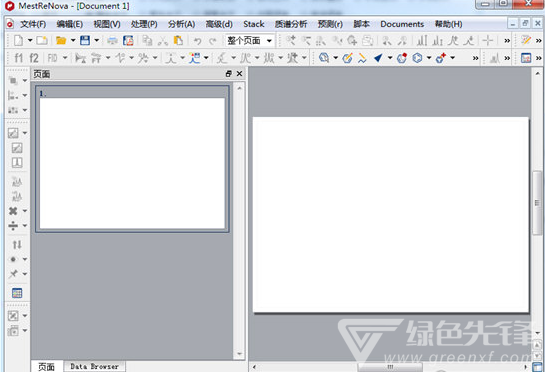The image size is (545, 372).
Task: Click the decrease intensity bars icon
Action: point(437,41)
